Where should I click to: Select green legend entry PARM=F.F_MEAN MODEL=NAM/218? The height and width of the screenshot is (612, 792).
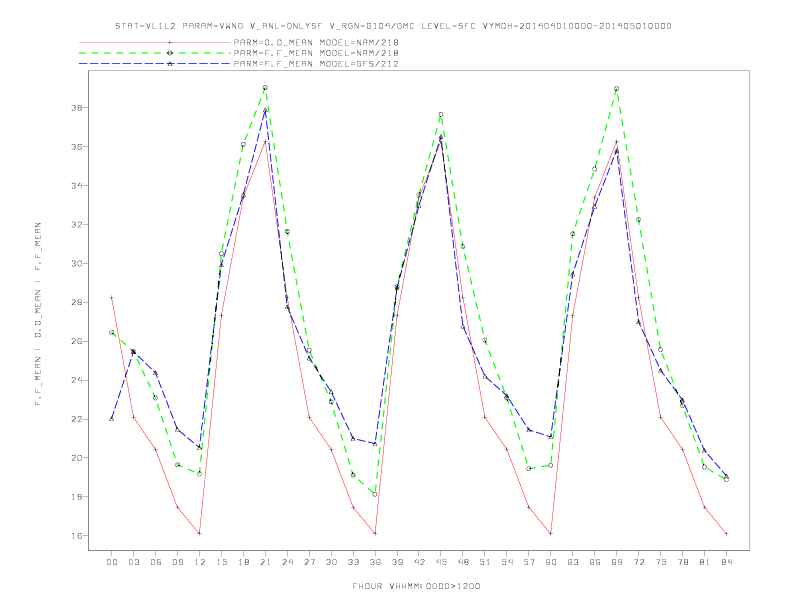pos(316,53)
